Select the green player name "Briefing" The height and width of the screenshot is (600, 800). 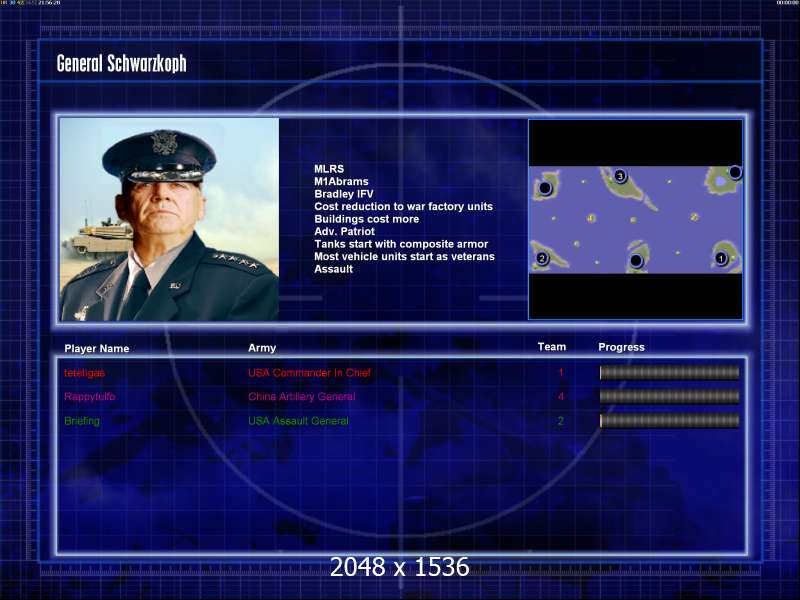coord(82,421)
